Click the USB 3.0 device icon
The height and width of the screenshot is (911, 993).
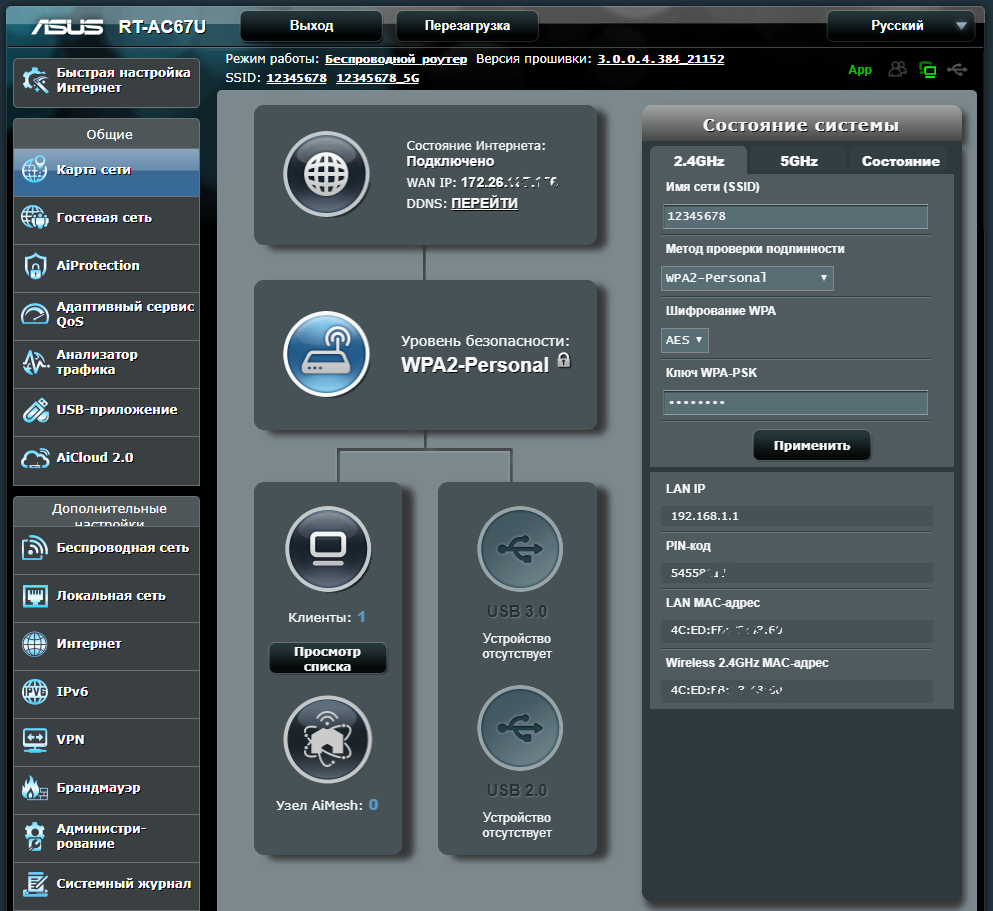(x=519, y=549)
